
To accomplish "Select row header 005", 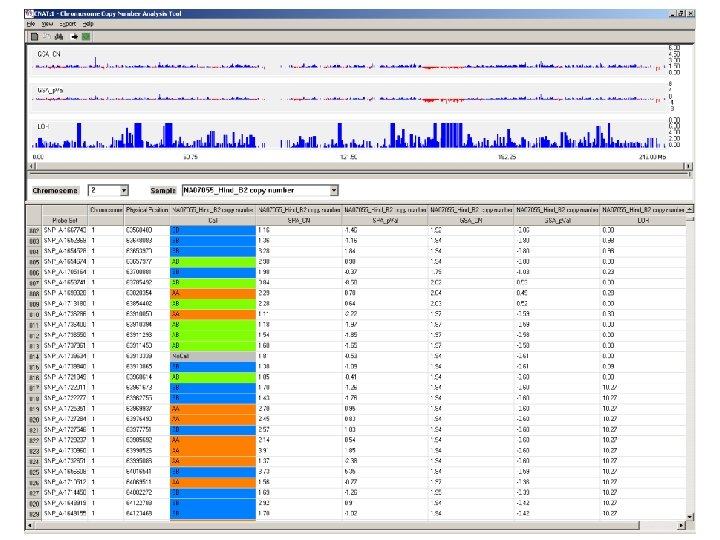I will pos(34,262).
